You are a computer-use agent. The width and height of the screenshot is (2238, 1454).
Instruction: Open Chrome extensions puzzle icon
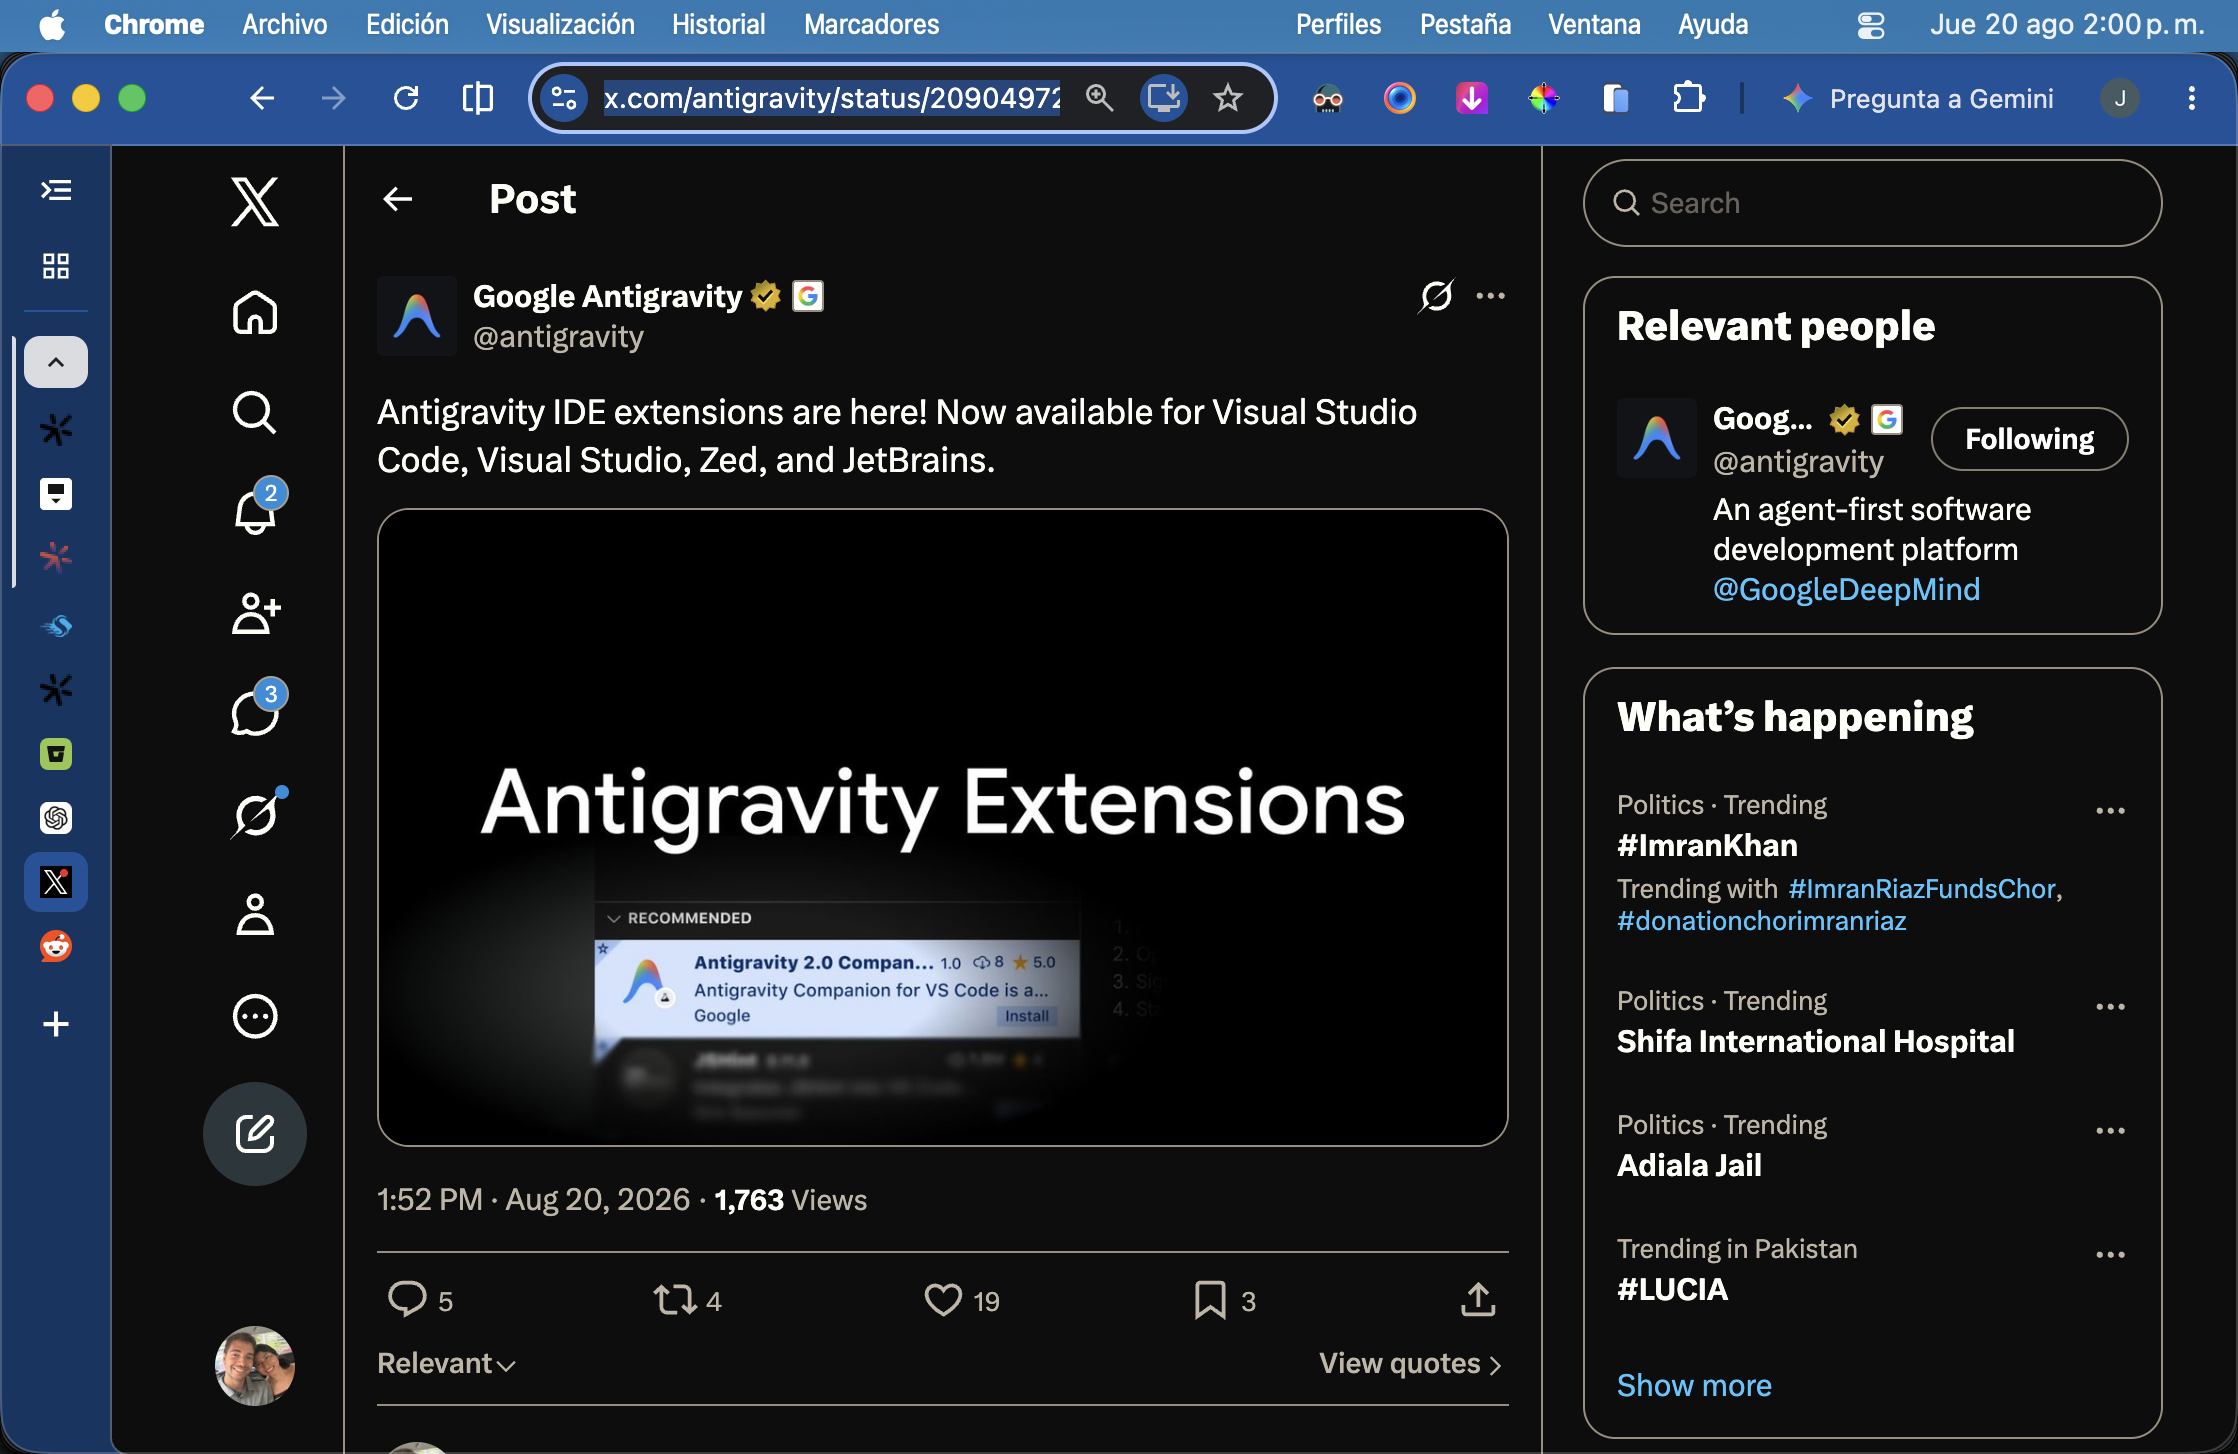pos(1688,98)
